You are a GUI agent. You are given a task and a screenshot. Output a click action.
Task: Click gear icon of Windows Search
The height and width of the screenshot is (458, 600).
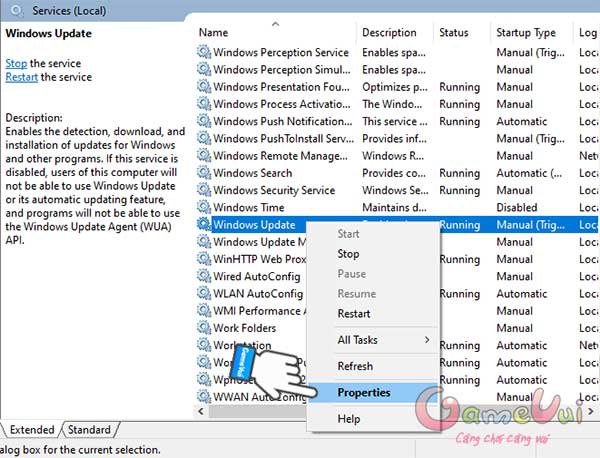point(204,173)
